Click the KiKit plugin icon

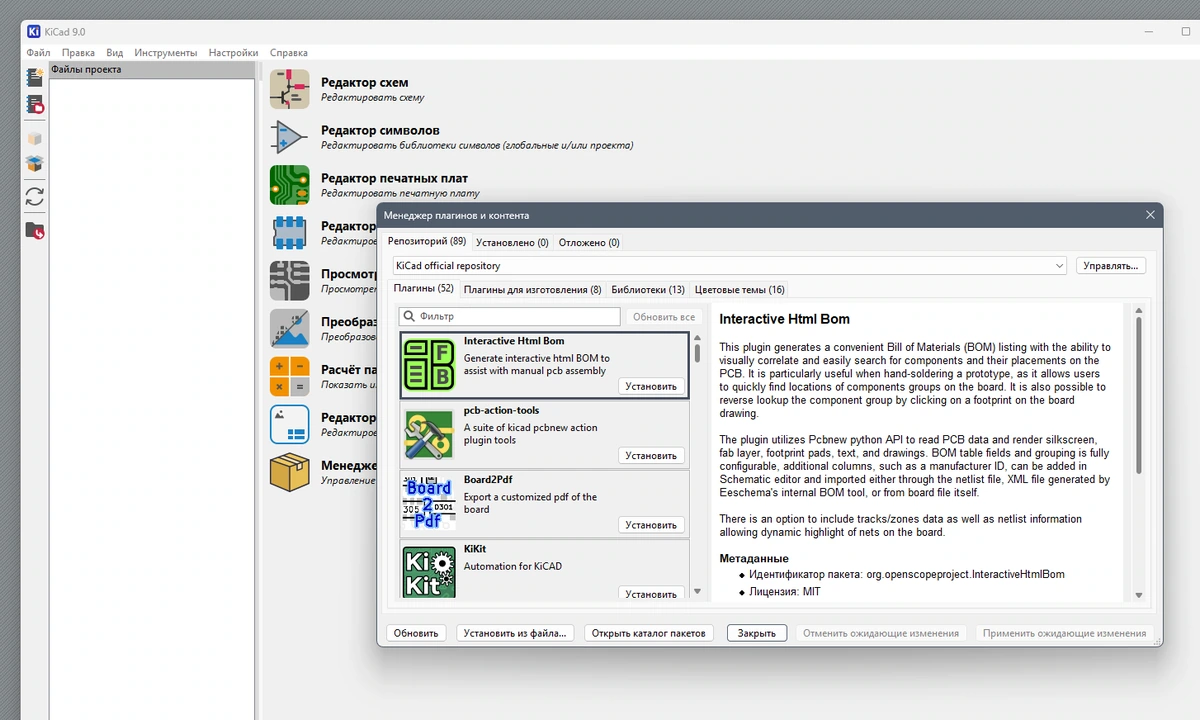coord(429,571)
